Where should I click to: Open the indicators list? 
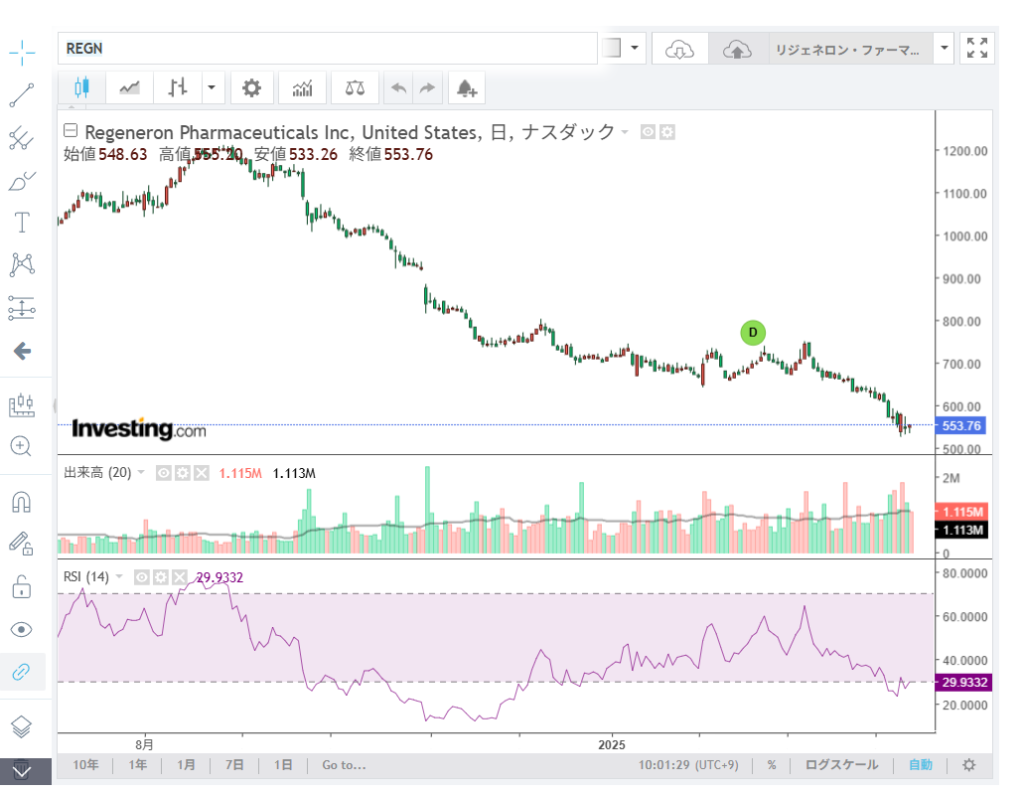tap(302, 87)
